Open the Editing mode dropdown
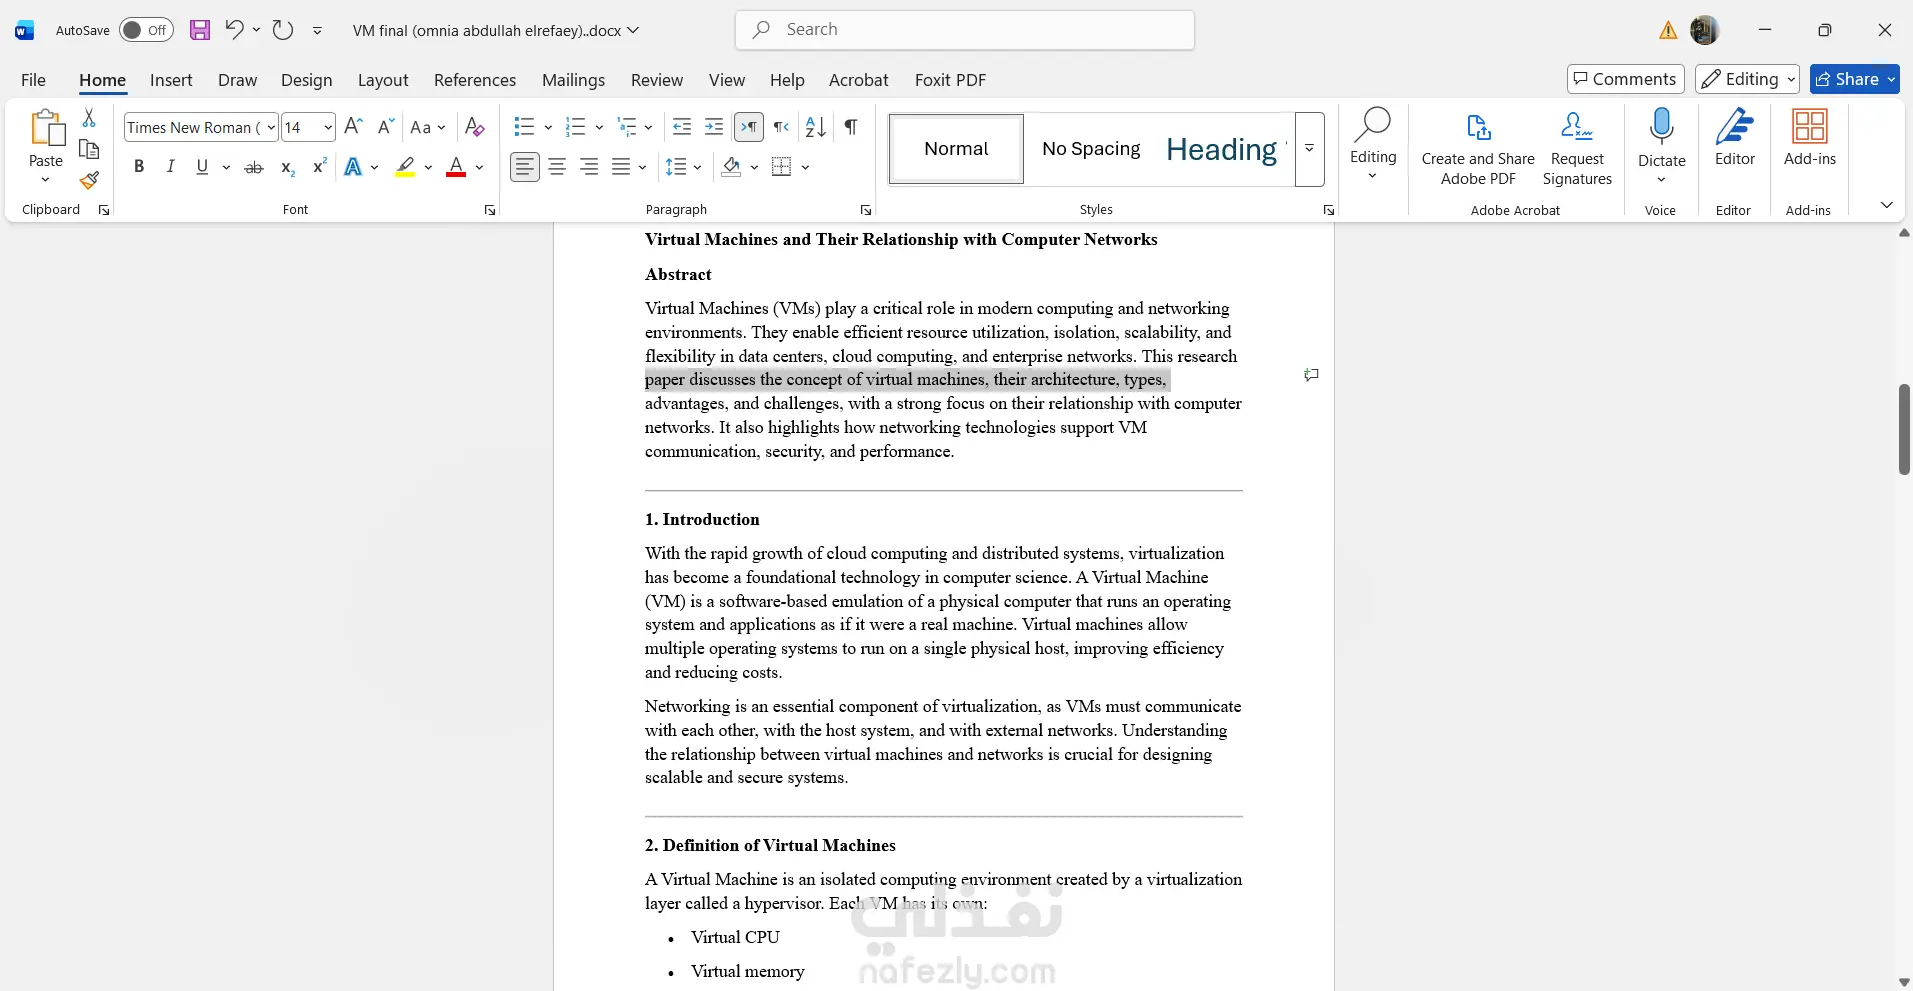The height and width of the screenshot is (991, 1913). tap(1747, 79)
